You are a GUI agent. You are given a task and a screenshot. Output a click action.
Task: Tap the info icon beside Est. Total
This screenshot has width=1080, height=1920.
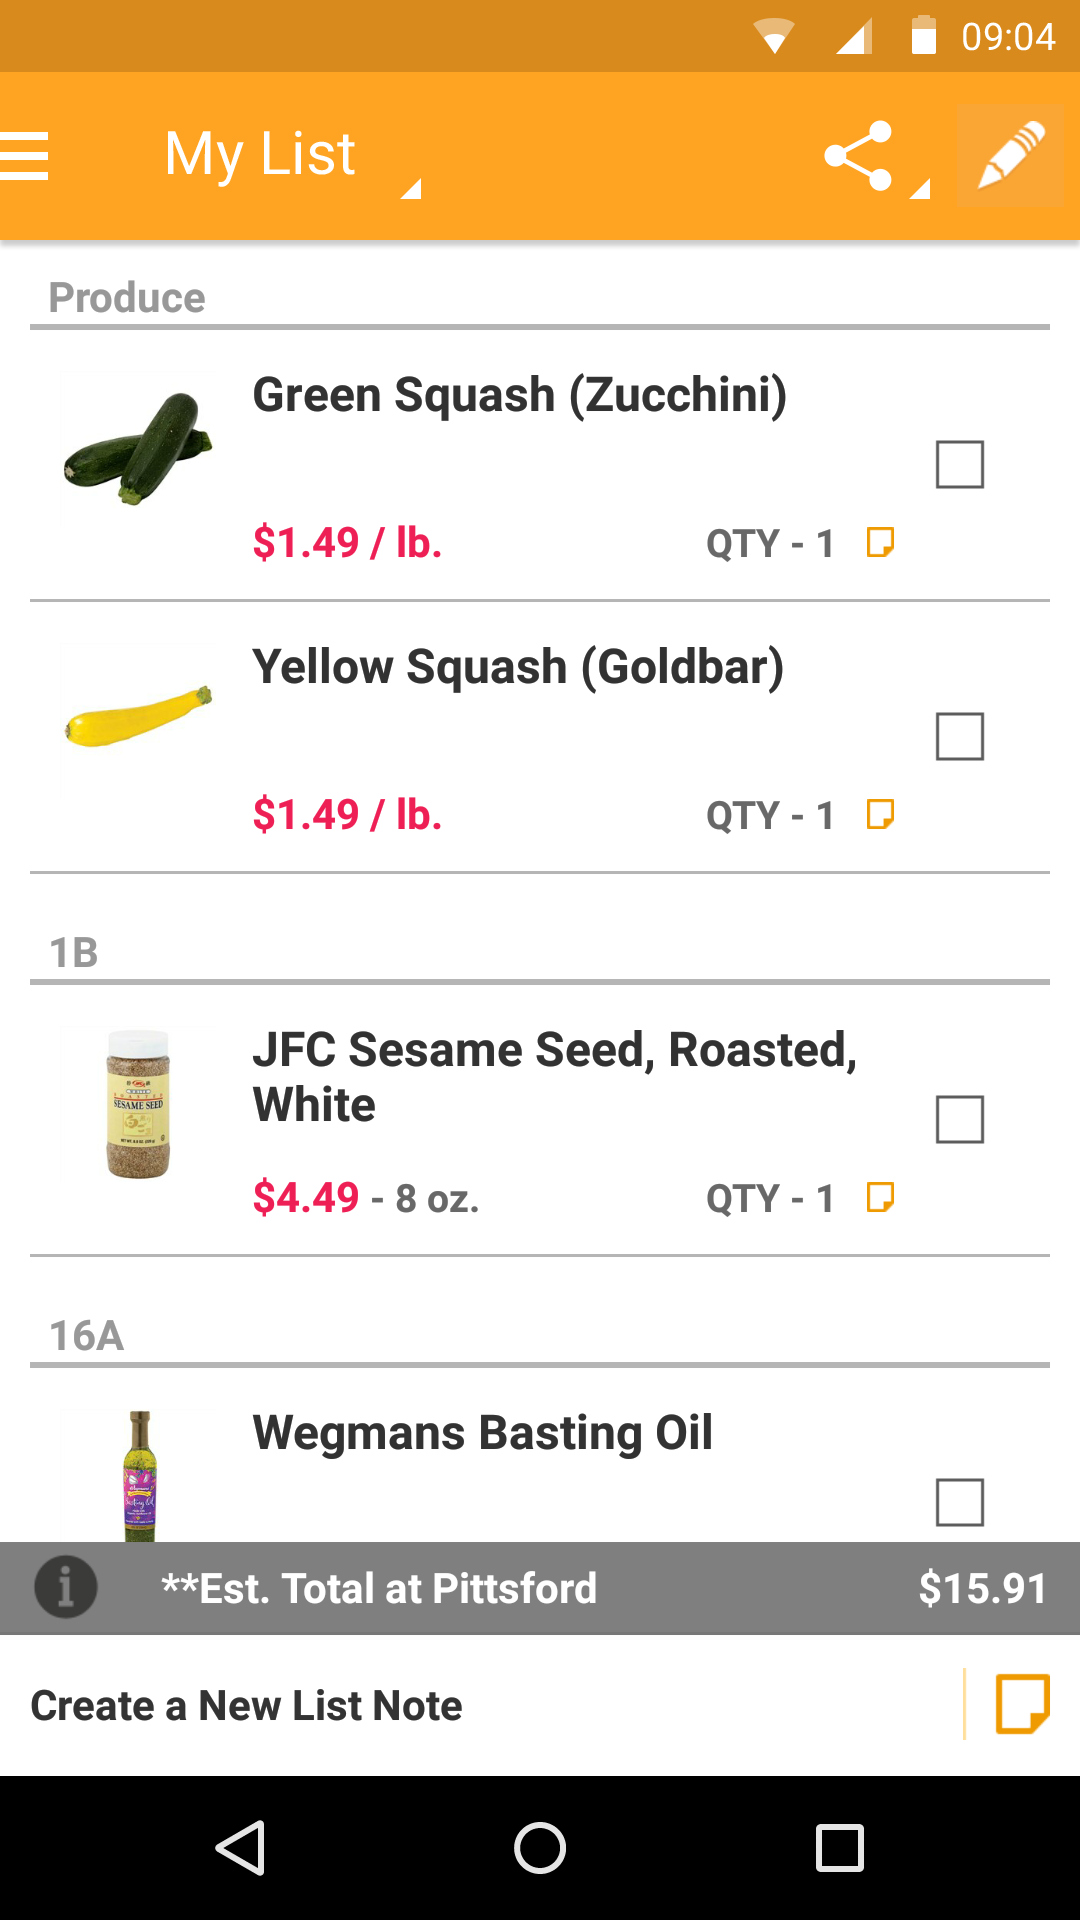point(66,1587)
